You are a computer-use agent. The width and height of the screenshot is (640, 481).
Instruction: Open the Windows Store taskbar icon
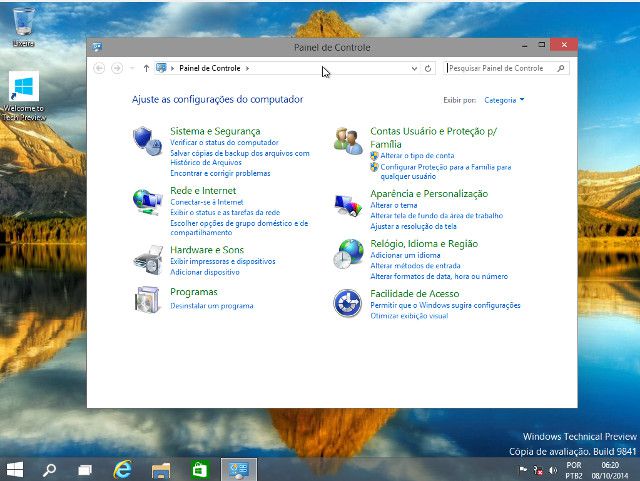(200, 470)
